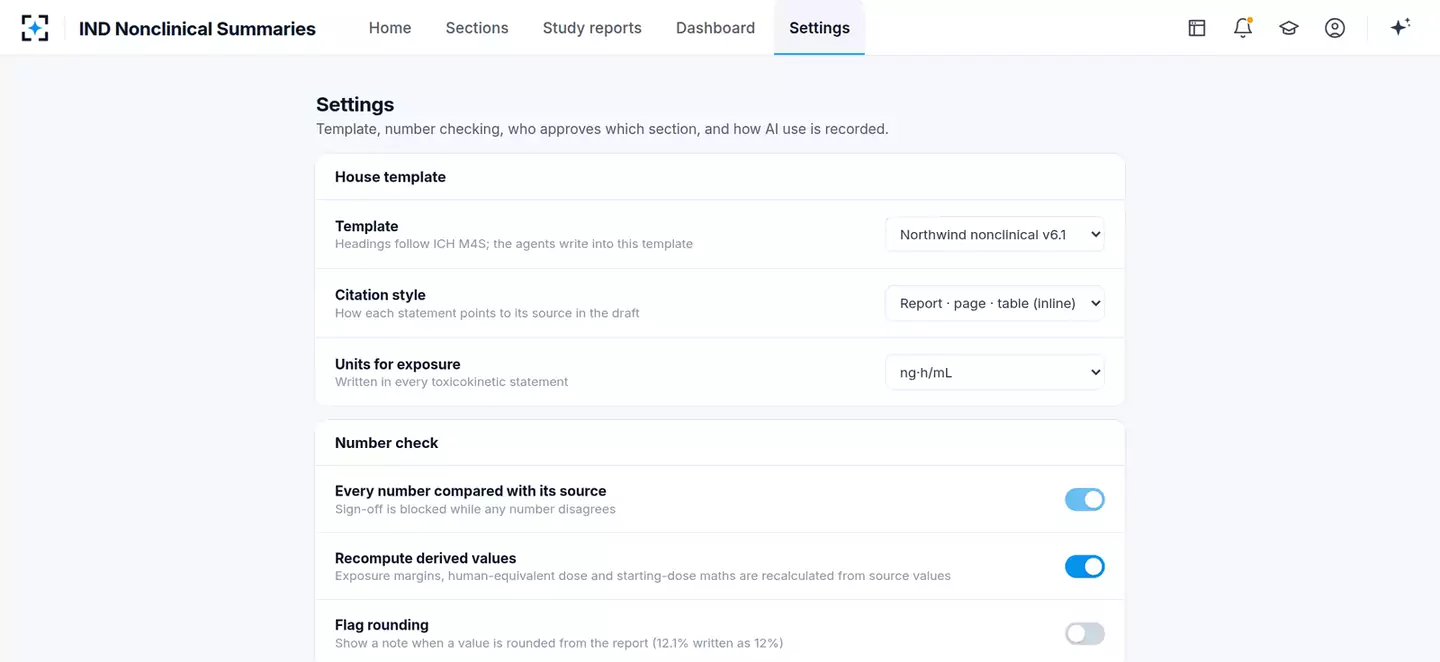The image size is (1440, 662).
Task: Open Sections tab
Action: [477, 28]
